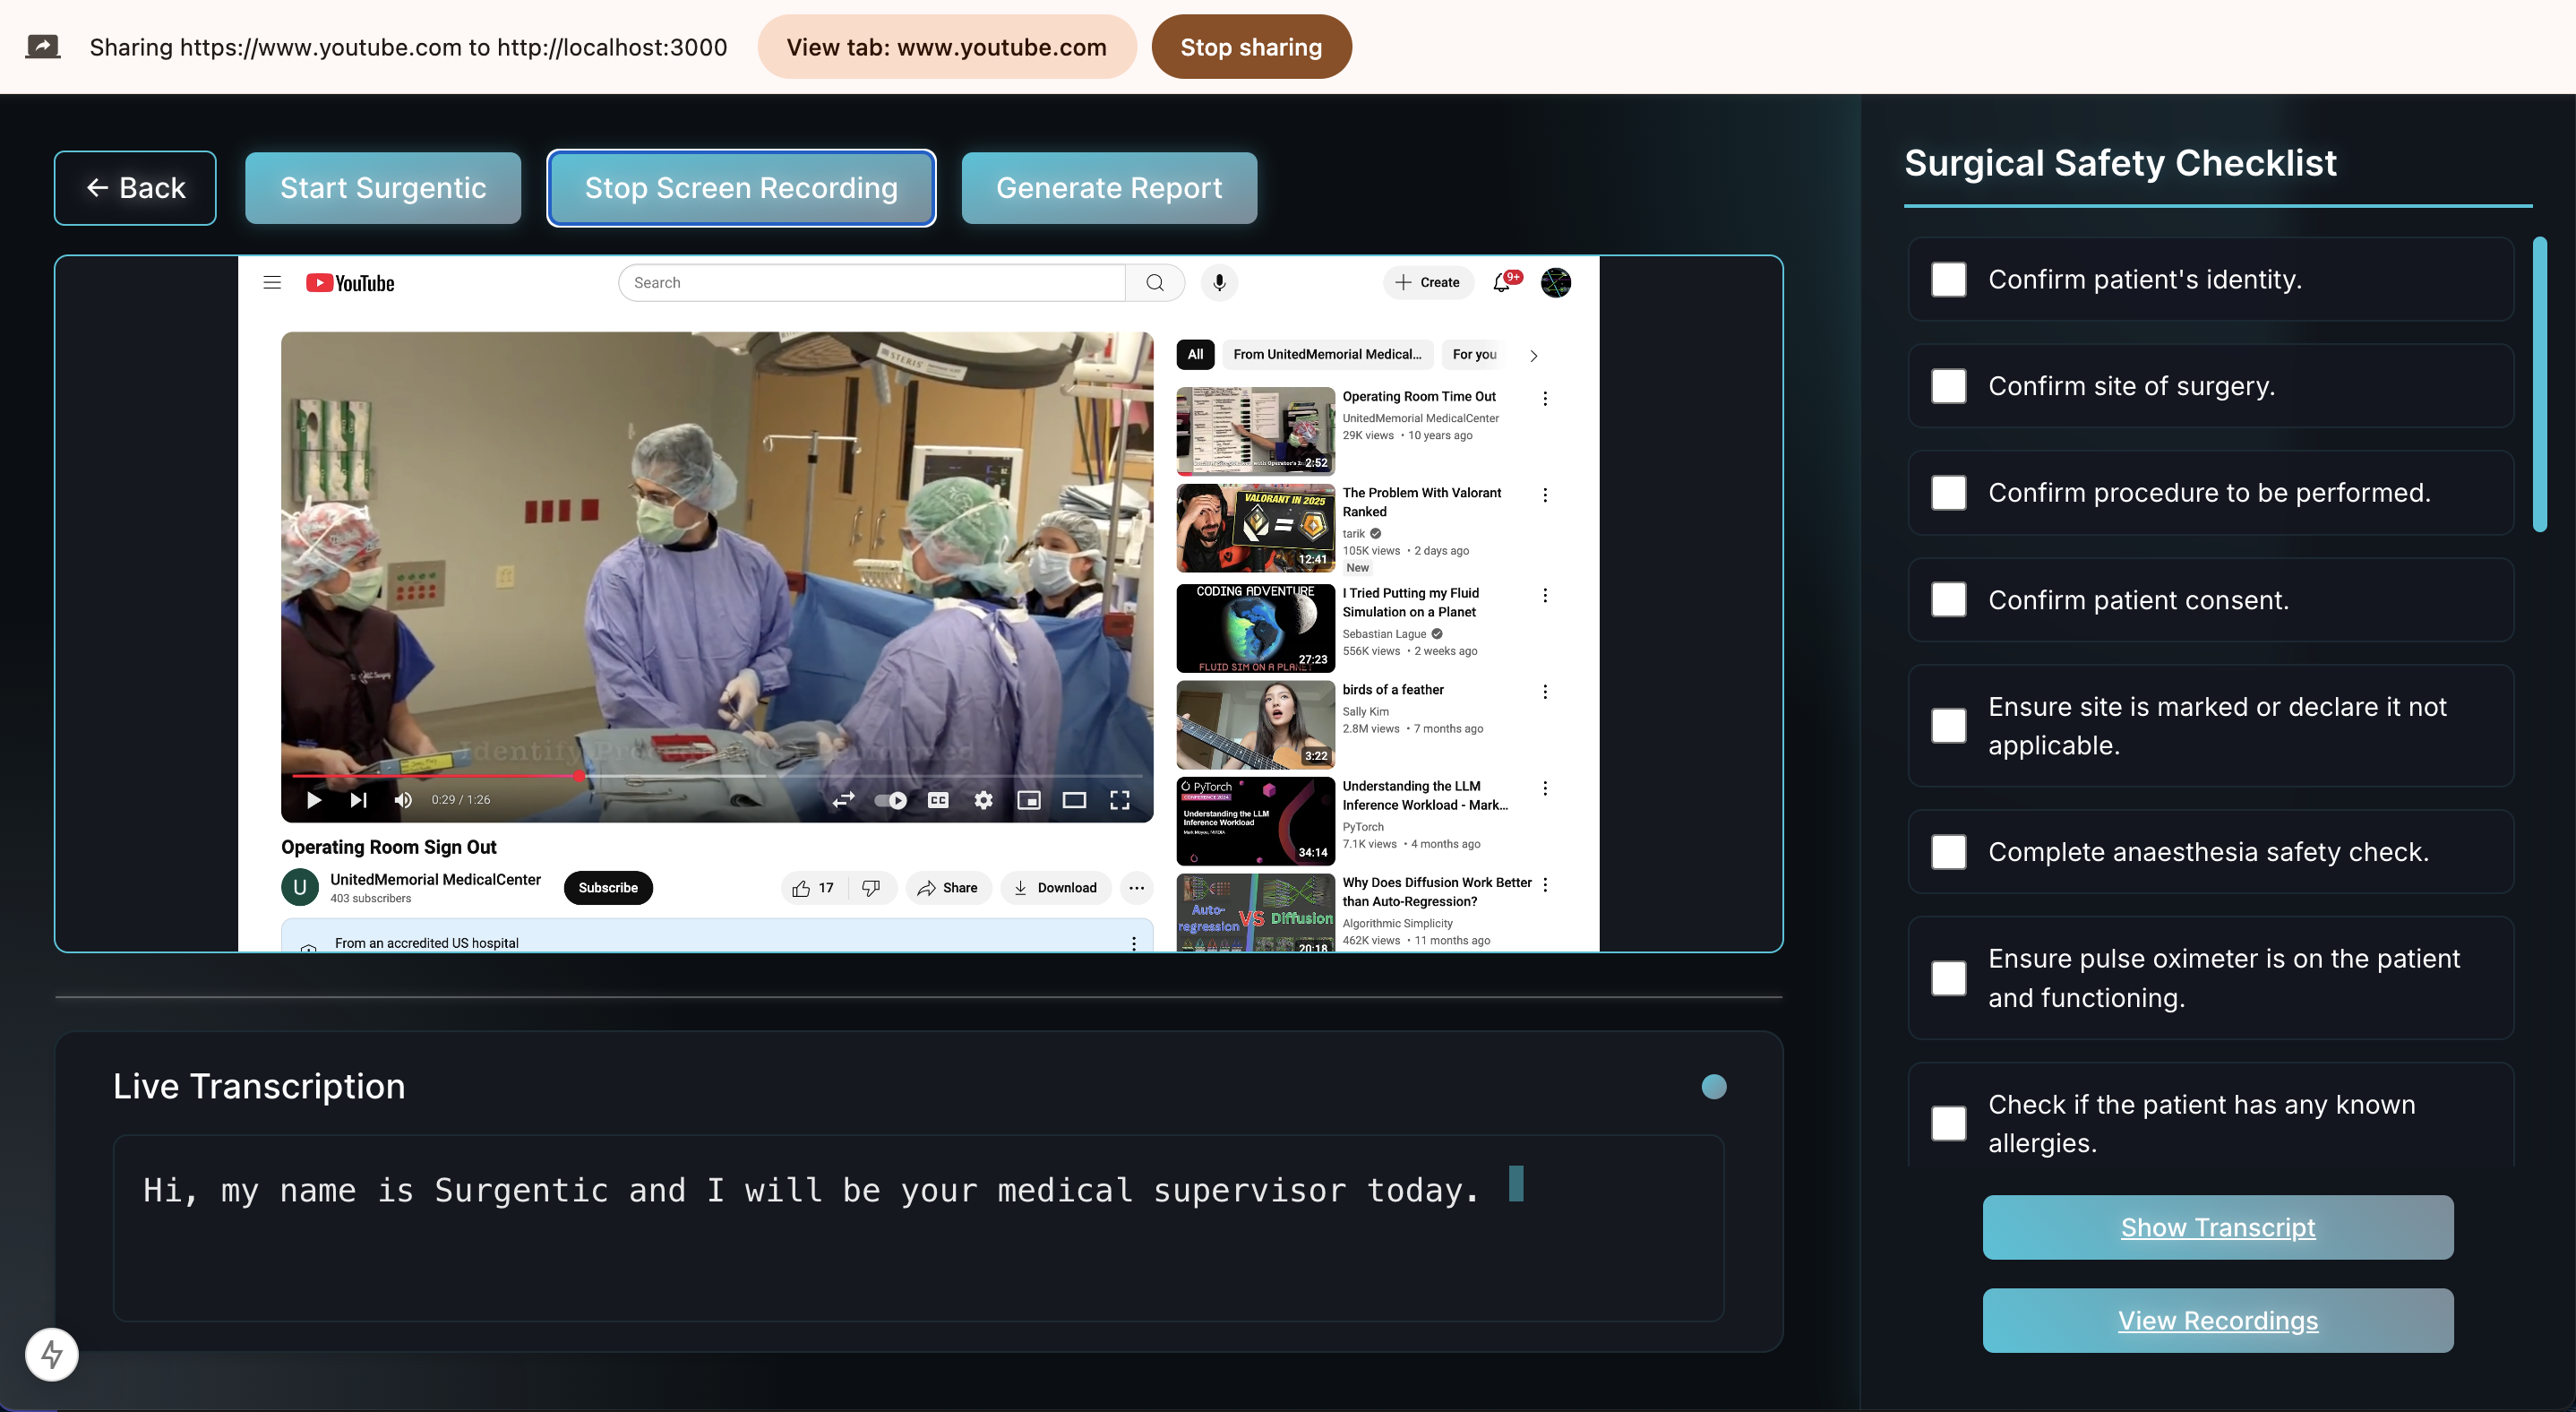Expand the next chips arrow beside For you
Image resolution: width=2576 pixels, height=1412 pixels.
tap(1533, 355)
